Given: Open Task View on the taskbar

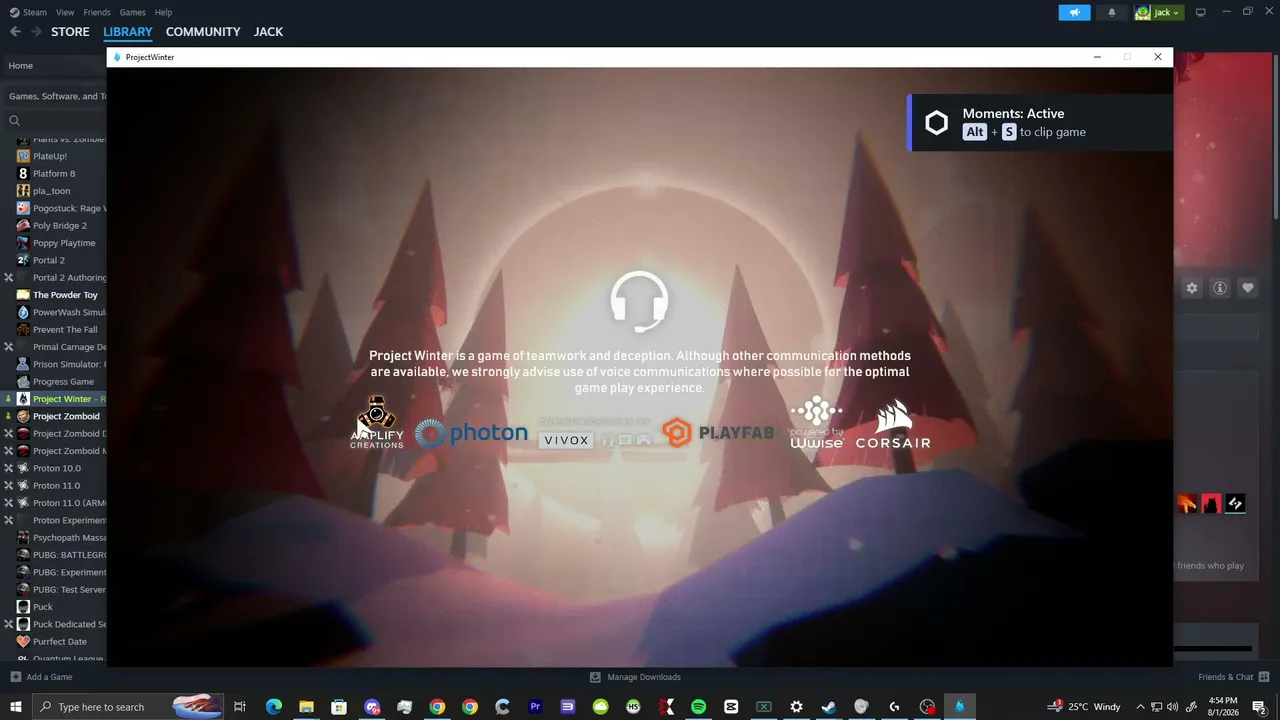Looking at the screenshot, I should [240, 707].
